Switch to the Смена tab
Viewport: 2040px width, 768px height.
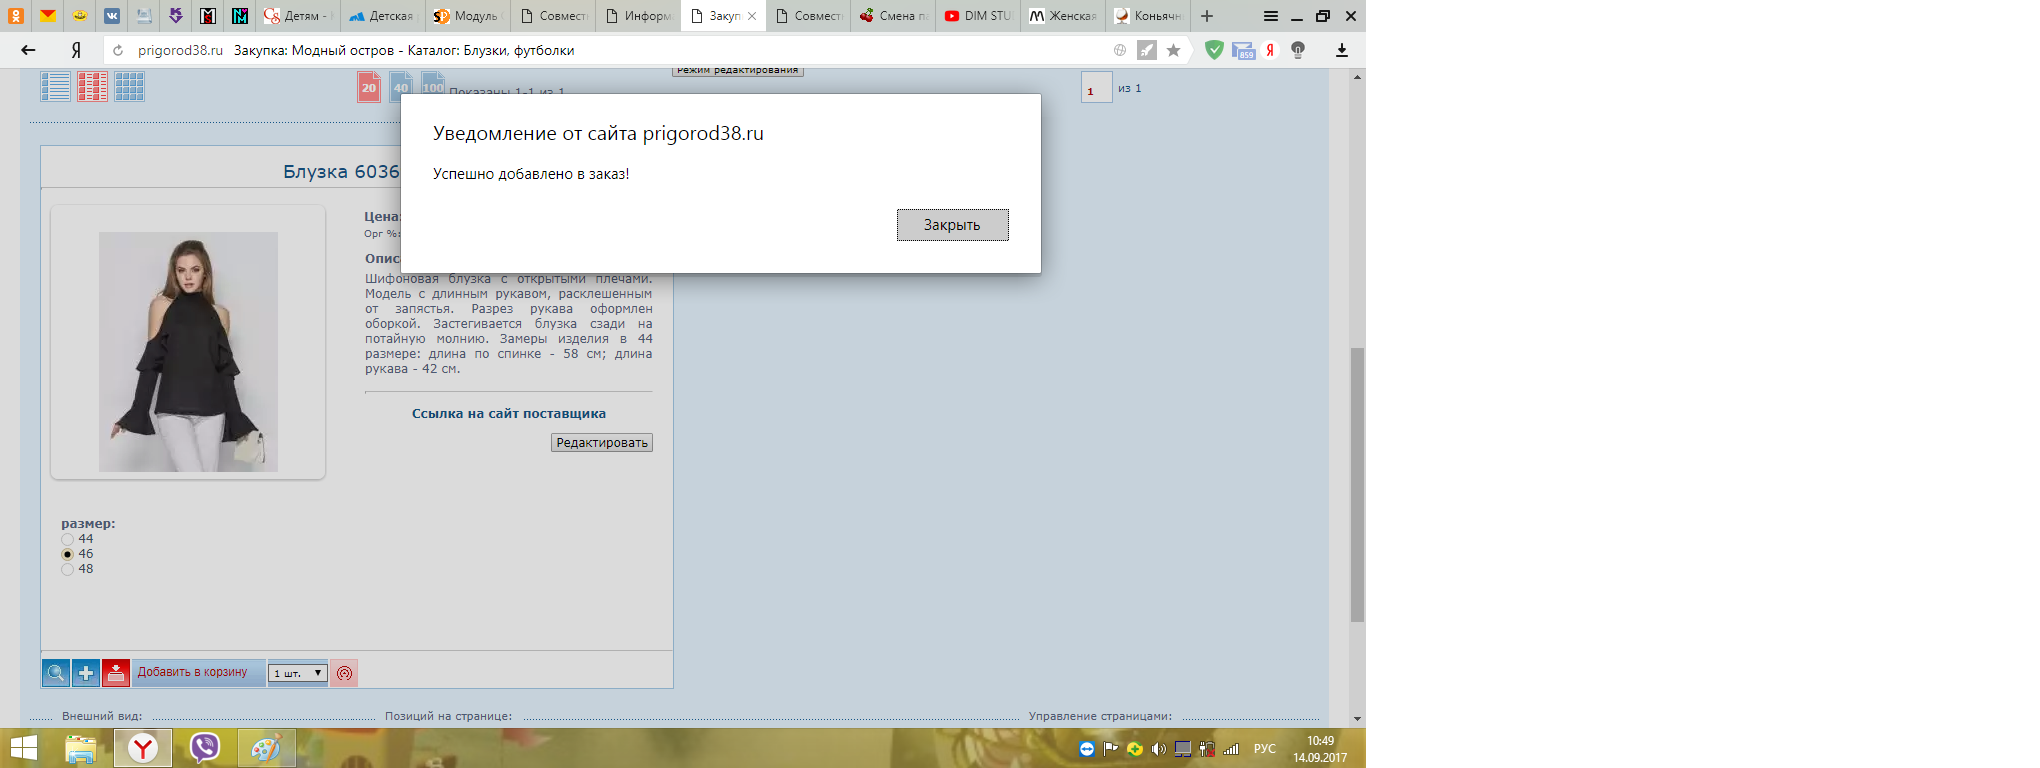click(x=893, y=15)
